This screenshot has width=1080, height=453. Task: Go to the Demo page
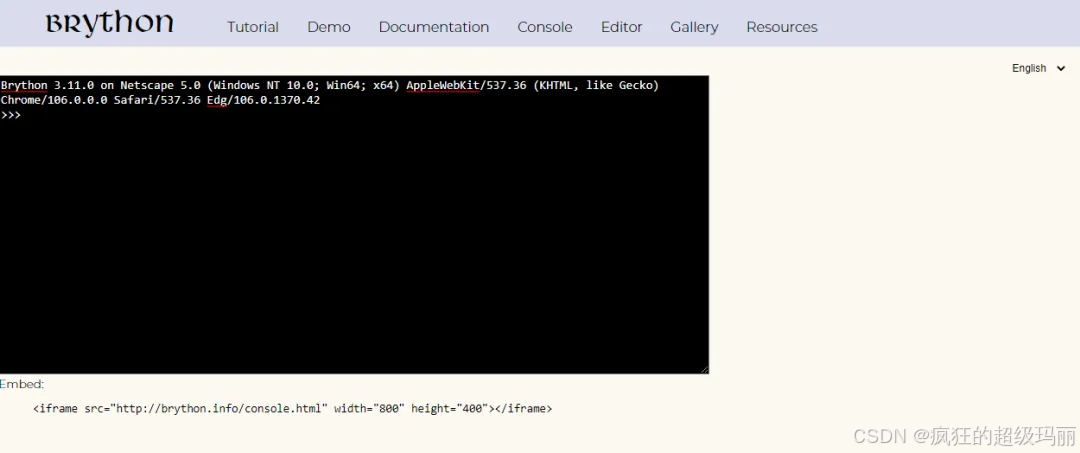[x=329, y=27]
